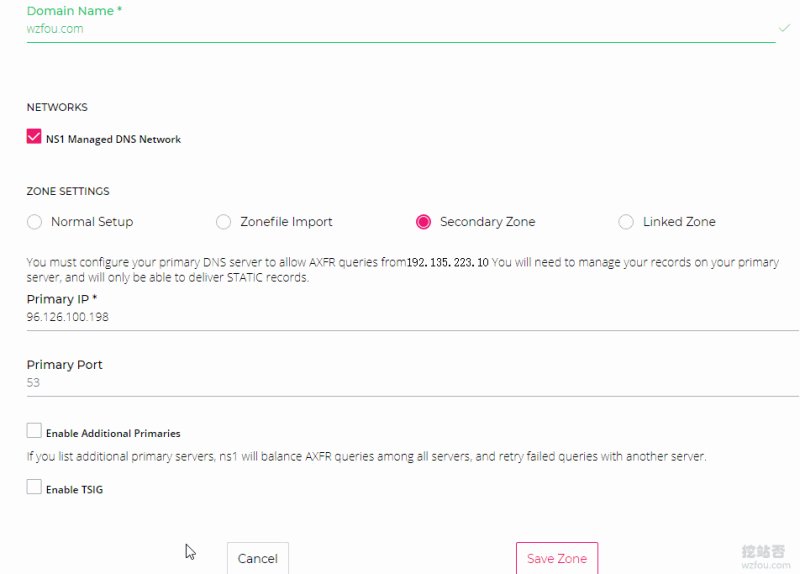800x574 pixels.
Task: Uncheck the NS1 Managed DNS Network checkbox
Action: tap(34, 136)
